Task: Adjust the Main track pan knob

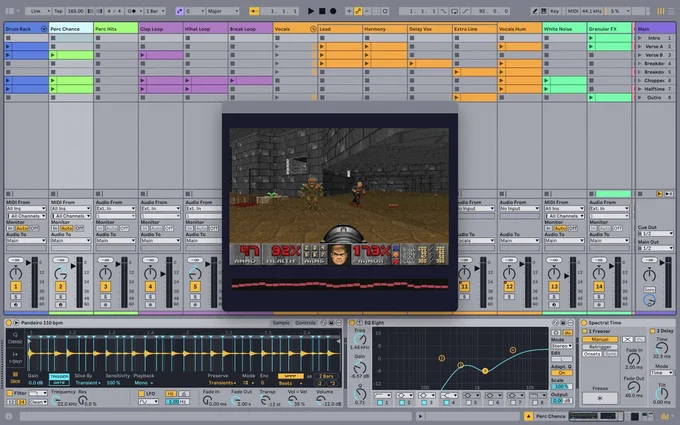Action: [x=649, y=274]
